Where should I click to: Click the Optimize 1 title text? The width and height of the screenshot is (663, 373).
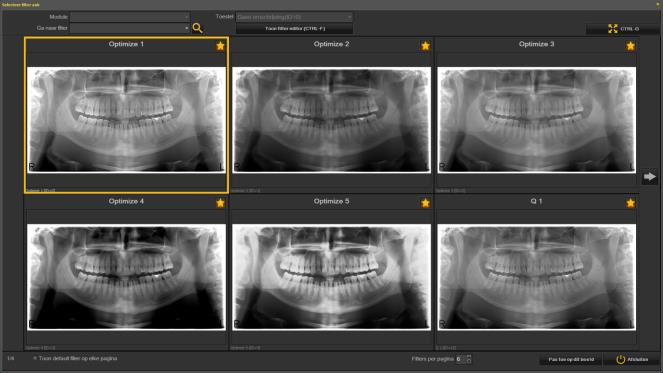[126, 44]
